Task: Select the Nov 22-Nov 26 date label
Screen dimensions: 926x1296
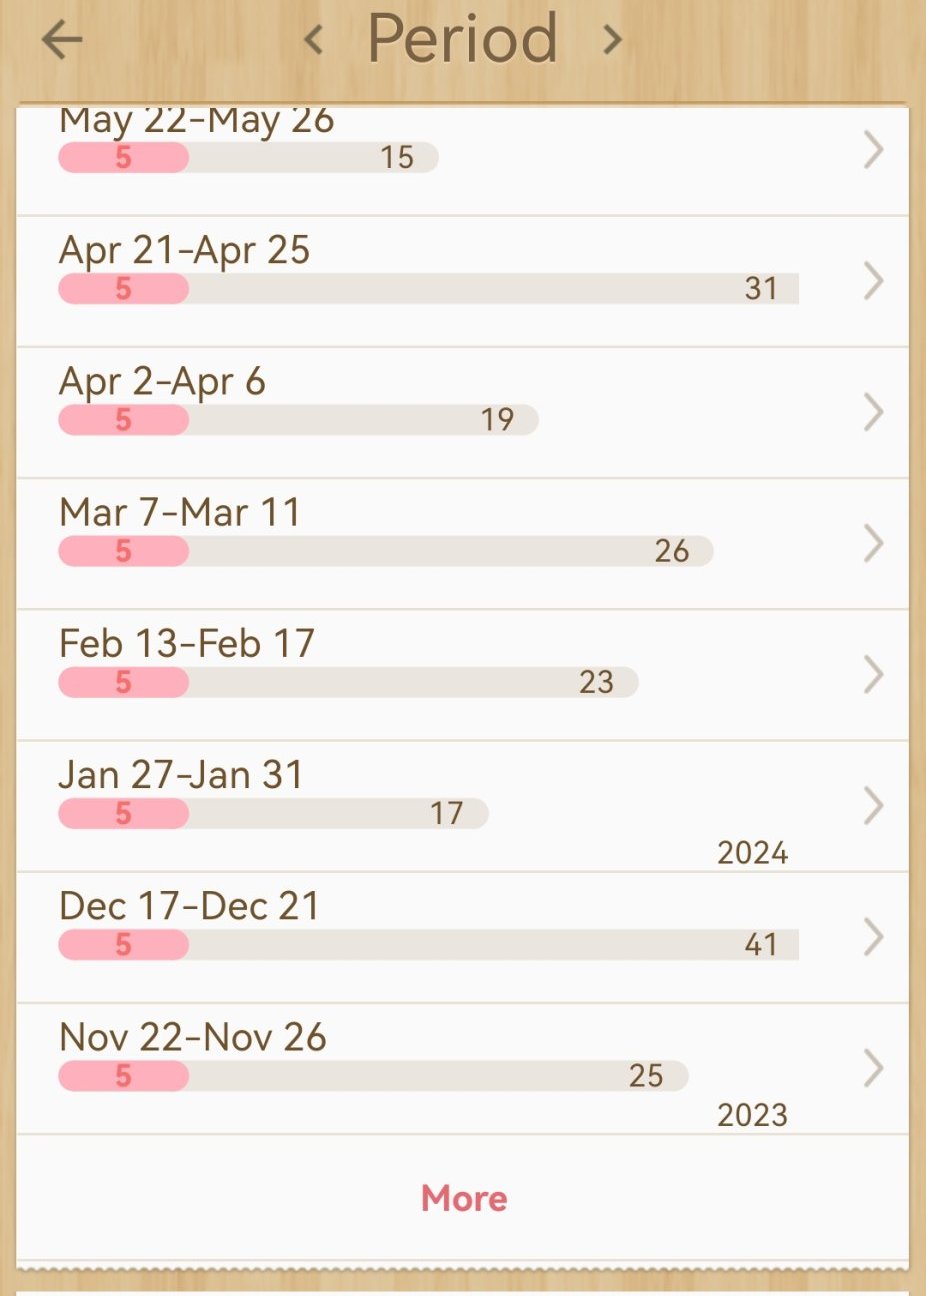Action: 193,1037
